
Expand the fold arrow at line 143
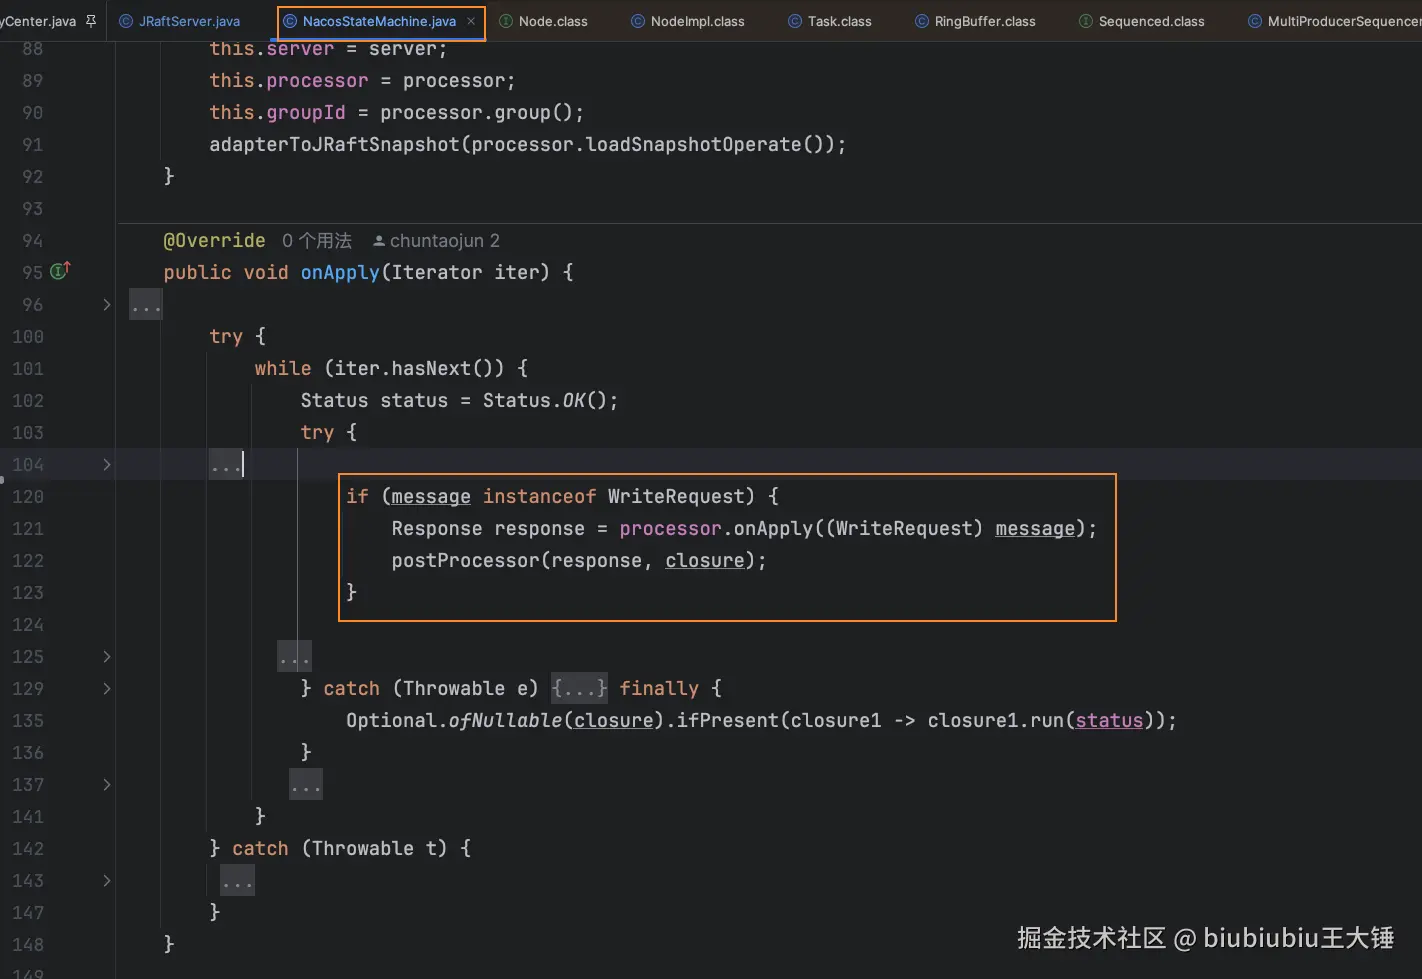click(x=107, y=881)
